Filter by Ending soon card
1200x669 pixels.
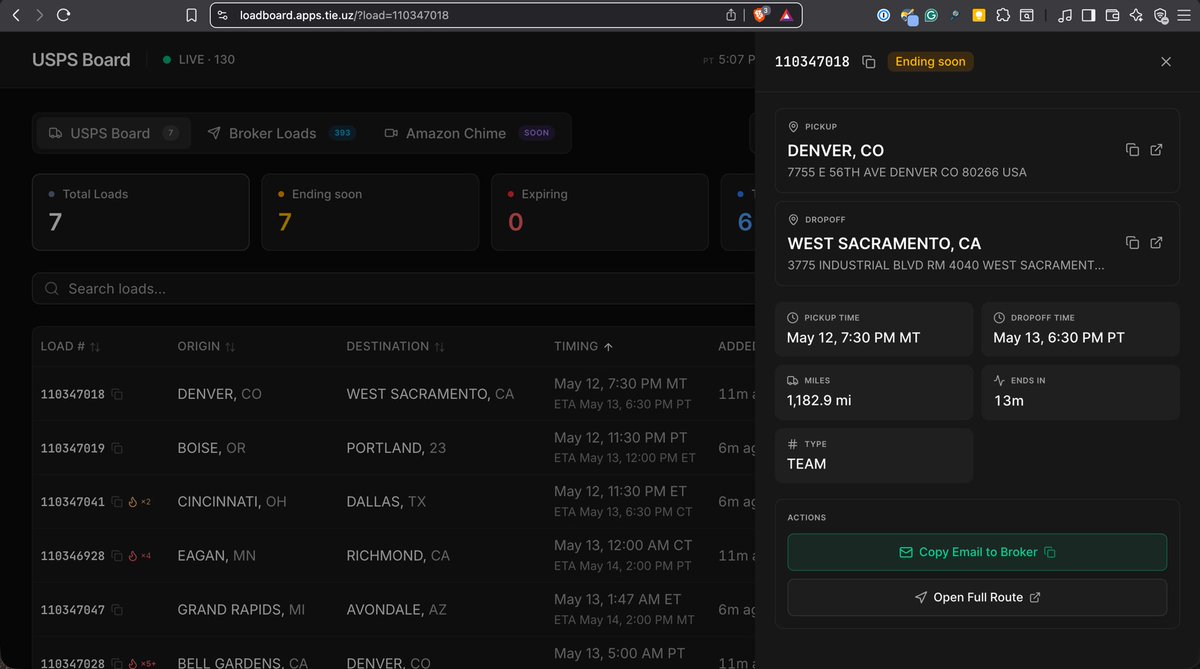[x=370, y=212]
